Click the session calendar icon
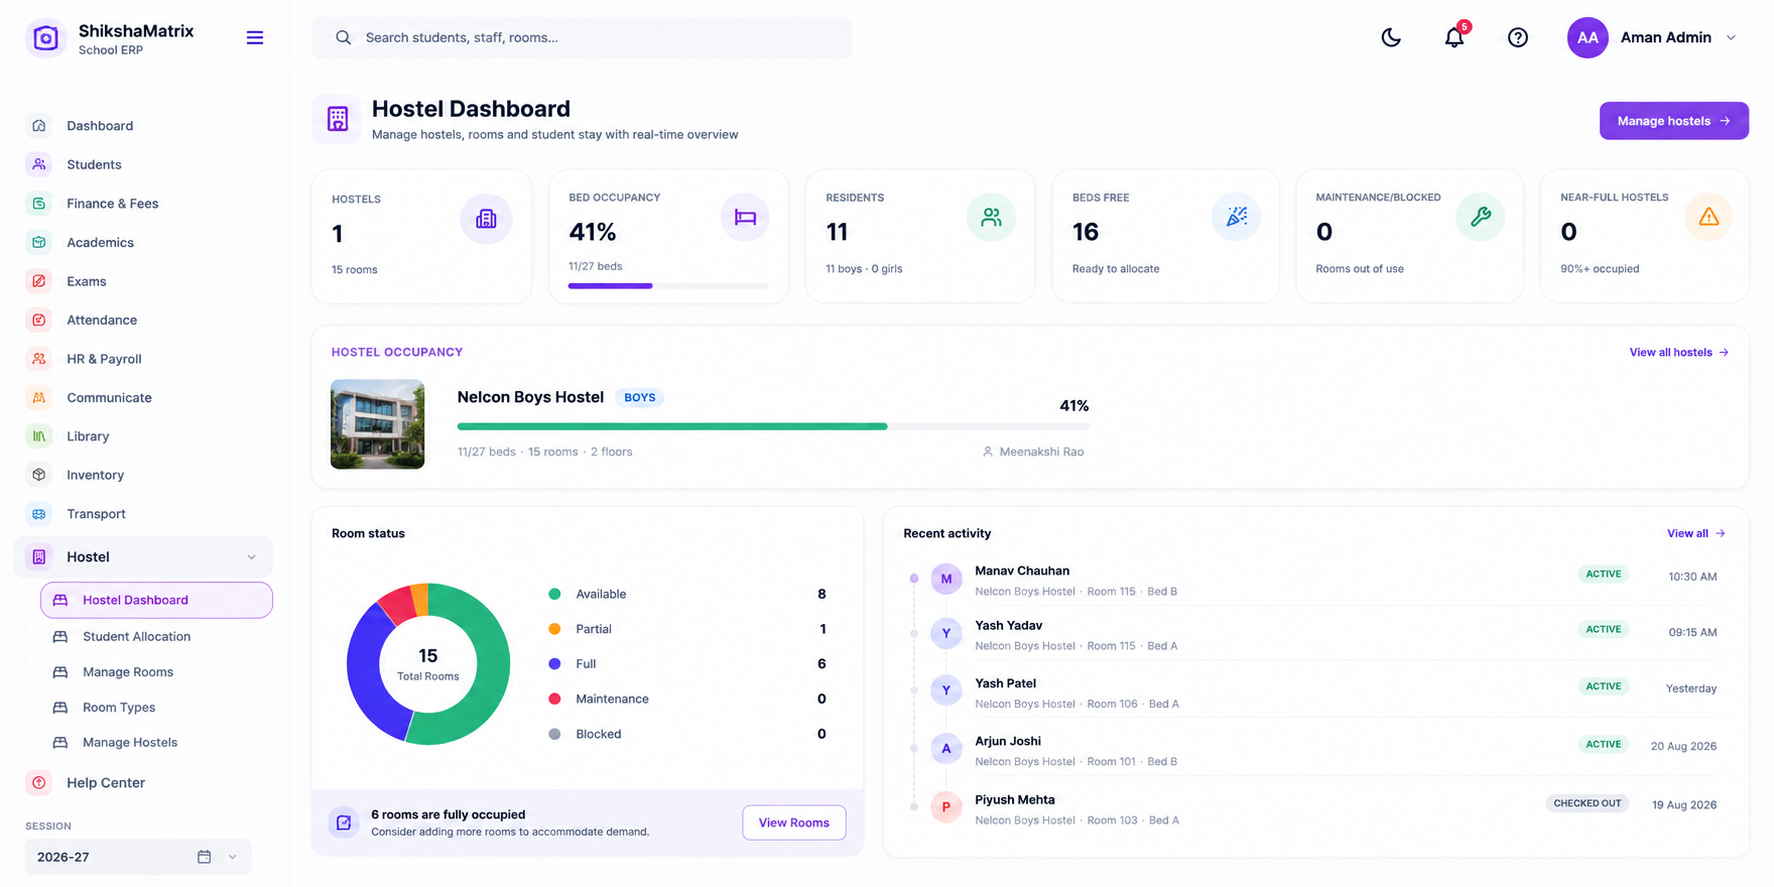 204,857
